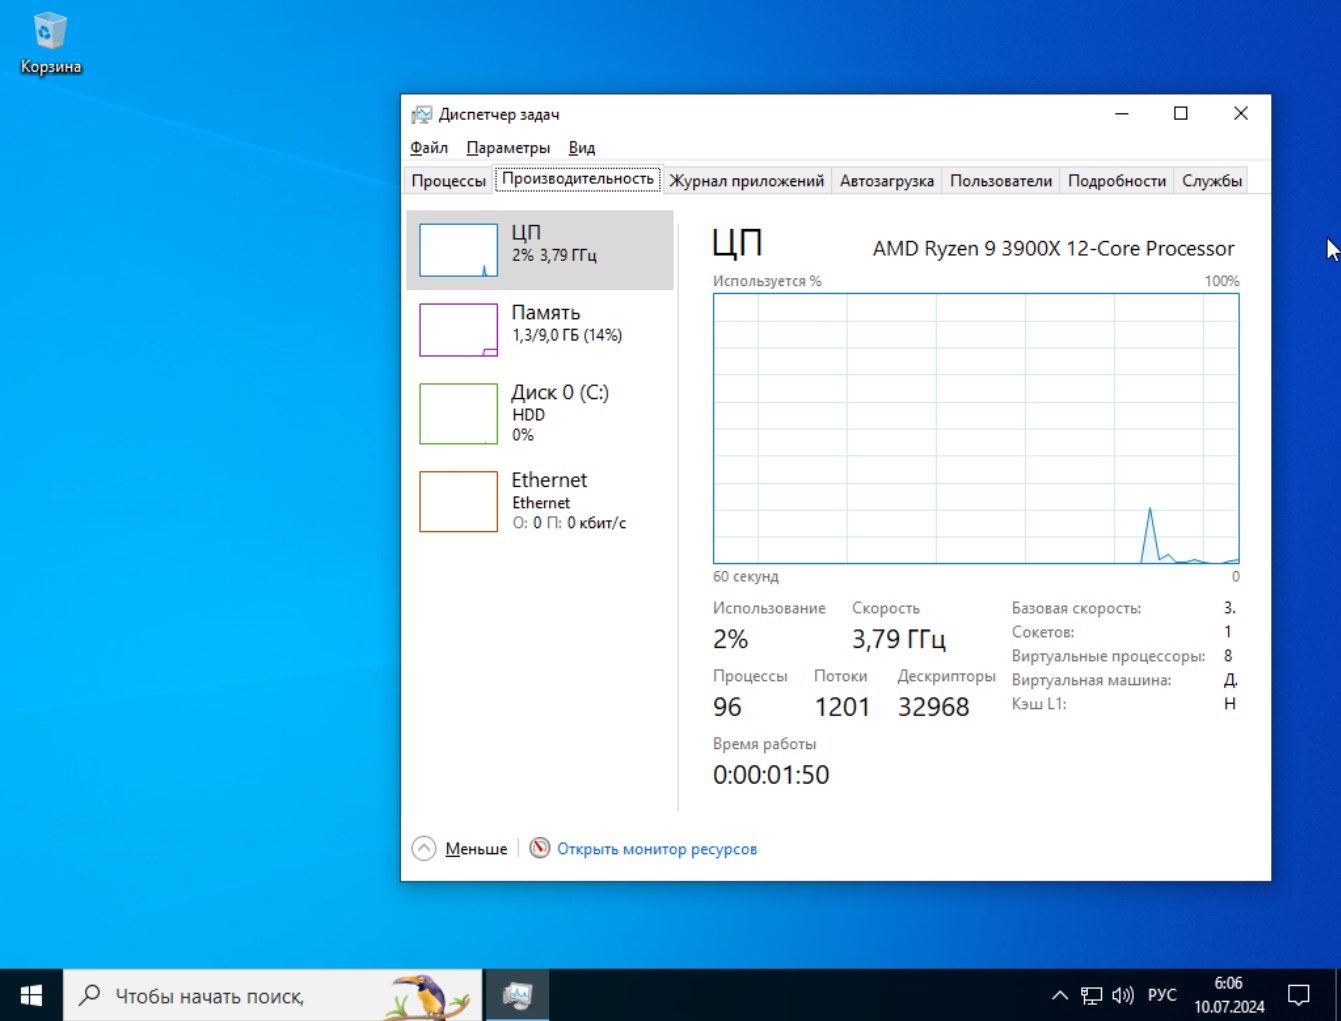Image resolution: width=1341 pixels, height=1021 pixels.
Task: Click the Используется % graph label
Action: pos(767,281)
